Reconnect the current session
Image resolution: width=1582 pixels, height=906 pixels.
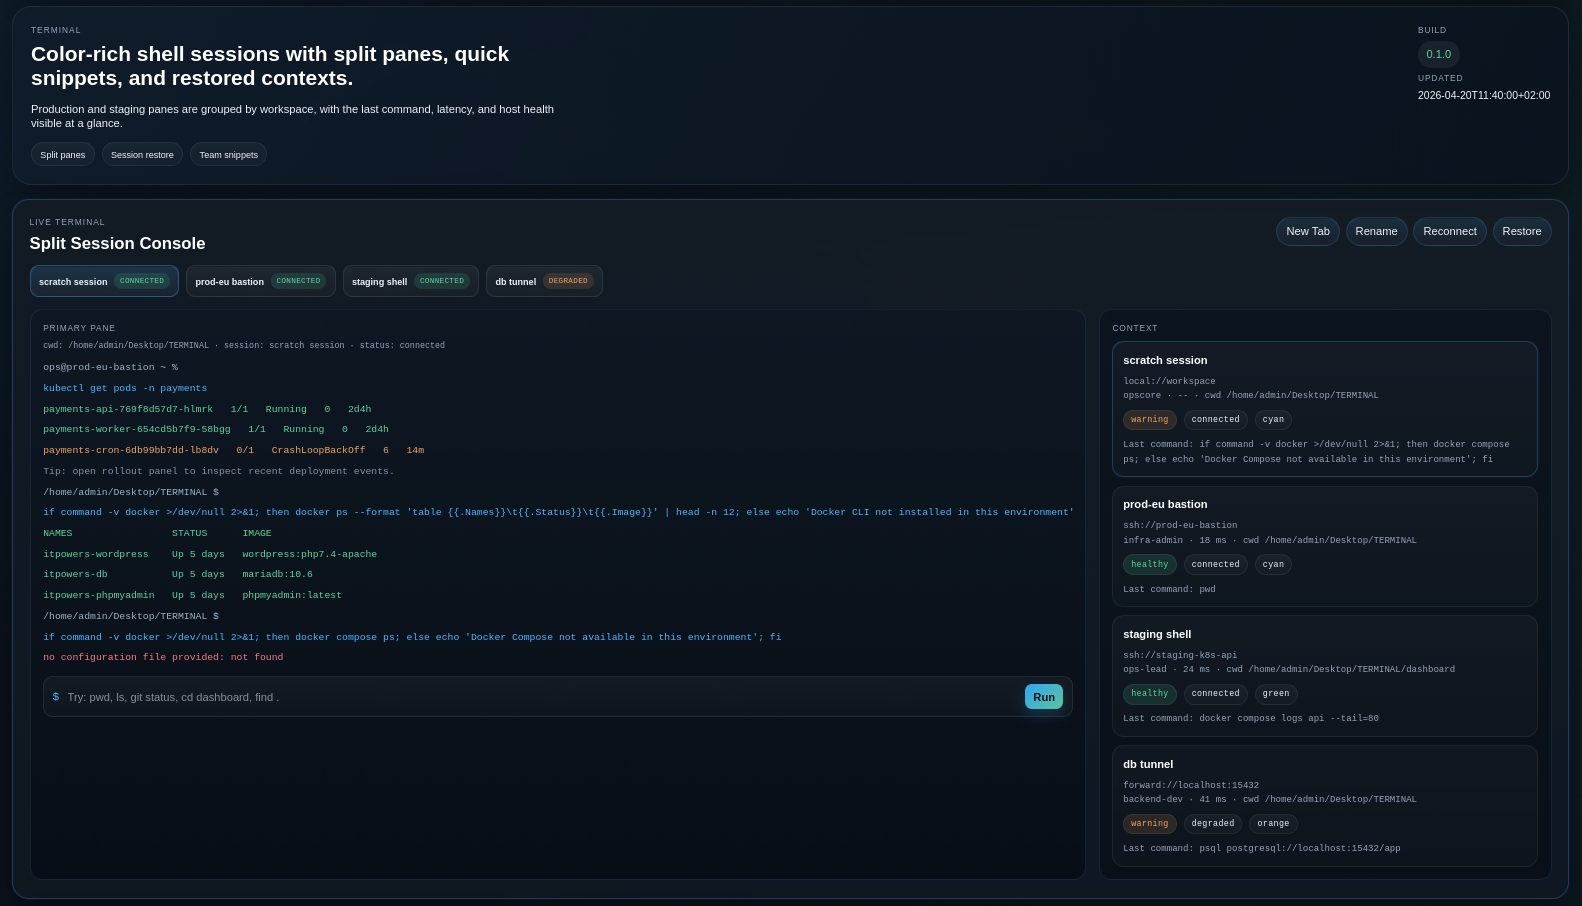[1449, 231]
